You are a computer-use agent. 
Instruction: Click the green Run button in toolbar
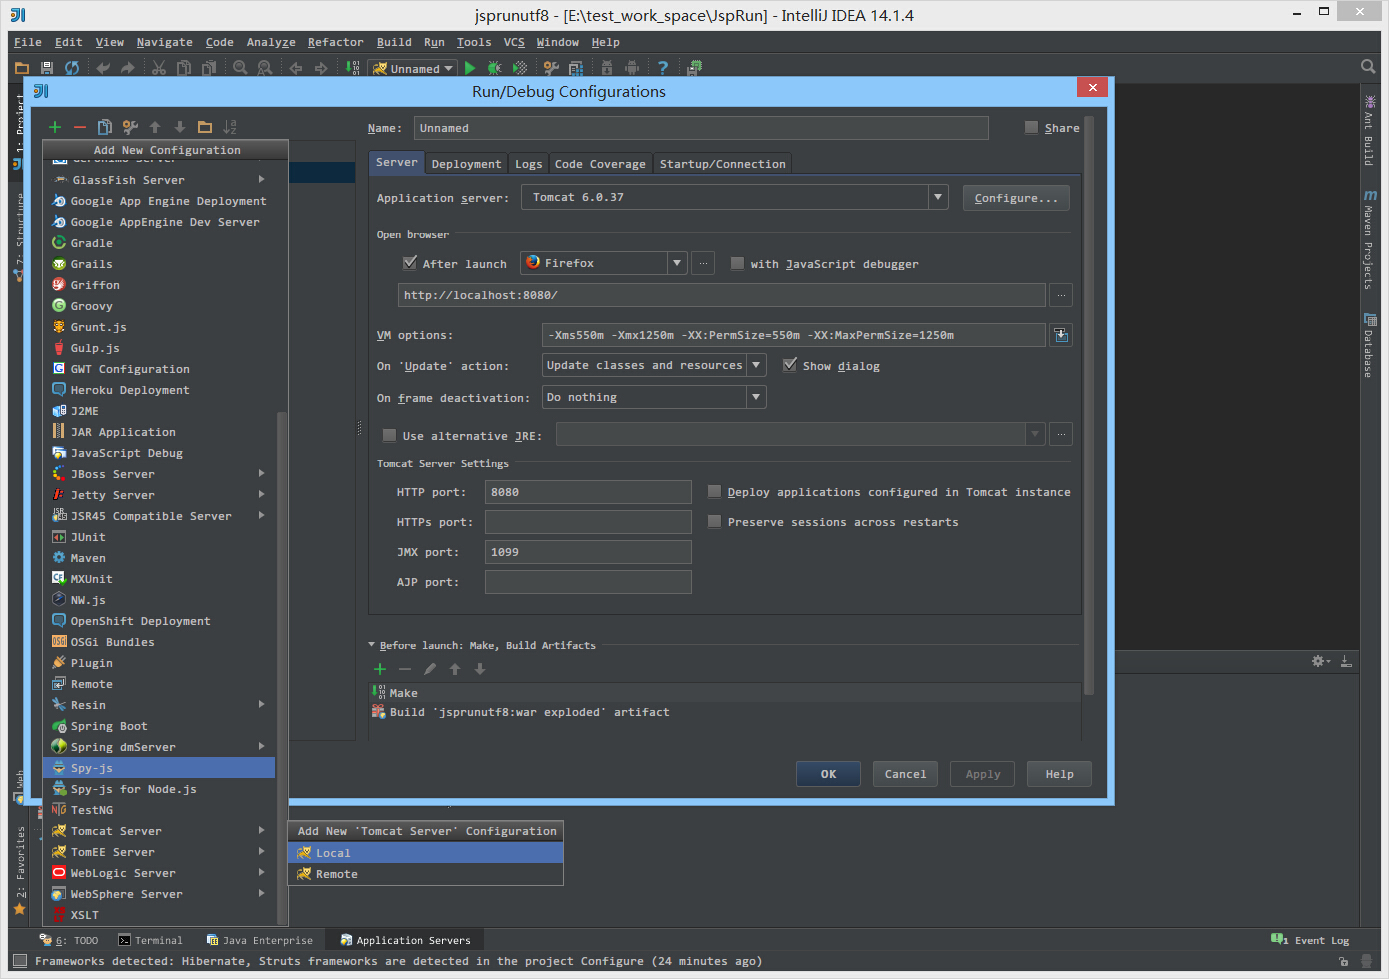[x=470, y=68]
